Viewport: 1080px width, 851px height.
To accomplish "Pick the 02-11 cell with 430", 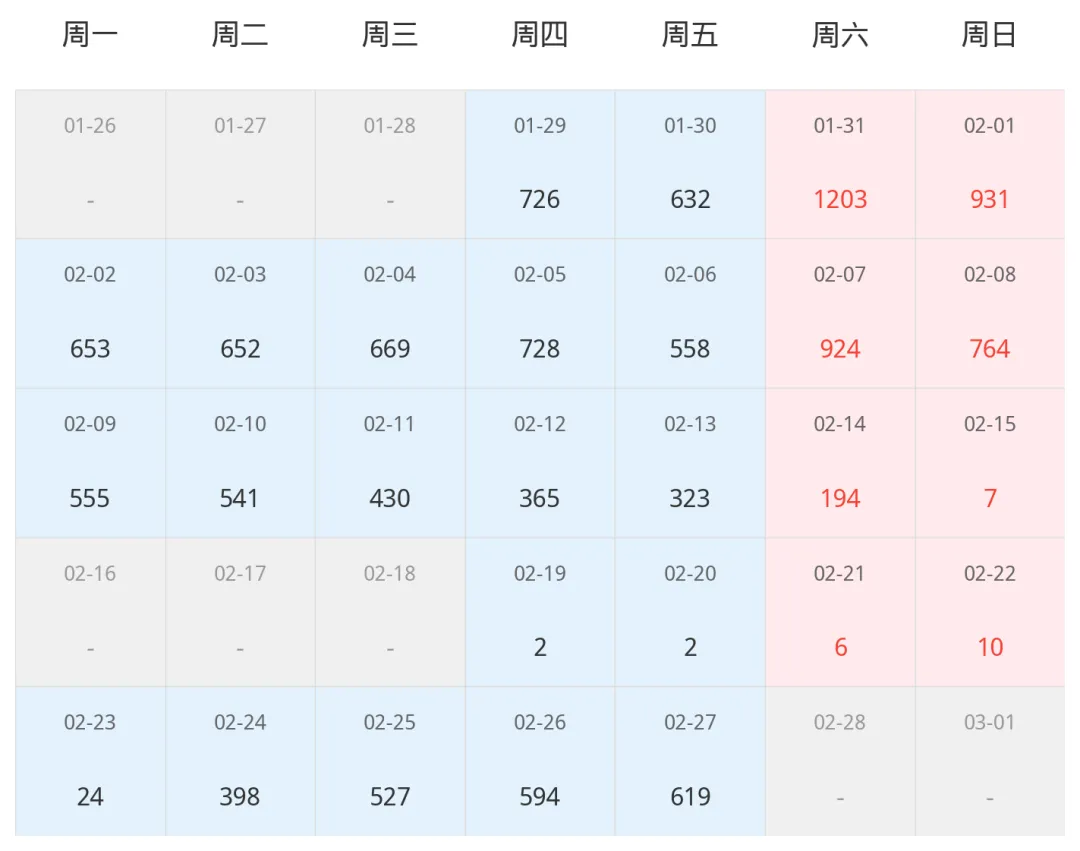I will pos(390,463).
